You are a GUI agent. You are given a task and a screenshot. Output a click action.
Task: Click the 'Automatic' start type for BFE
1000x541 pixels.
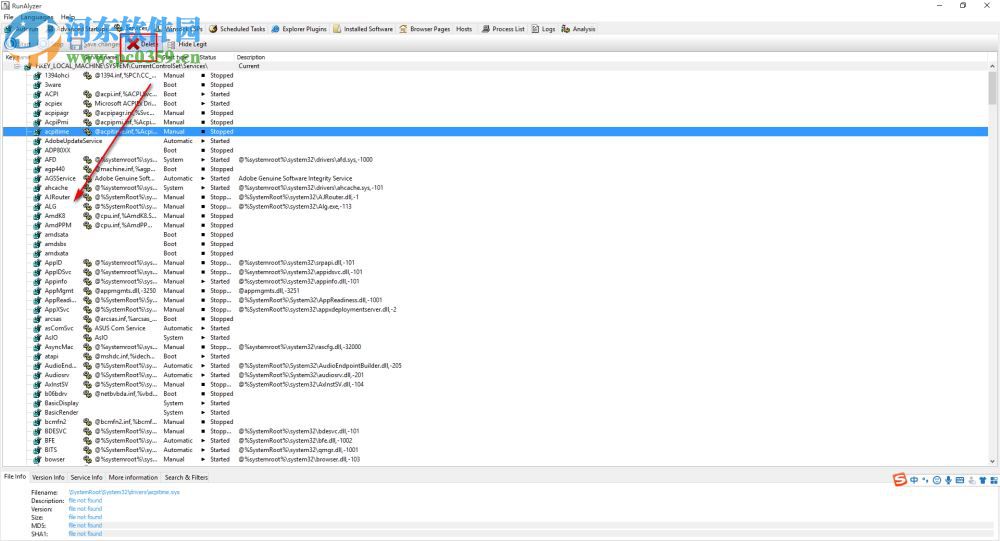pyautogui.click(x=178, y=441)
